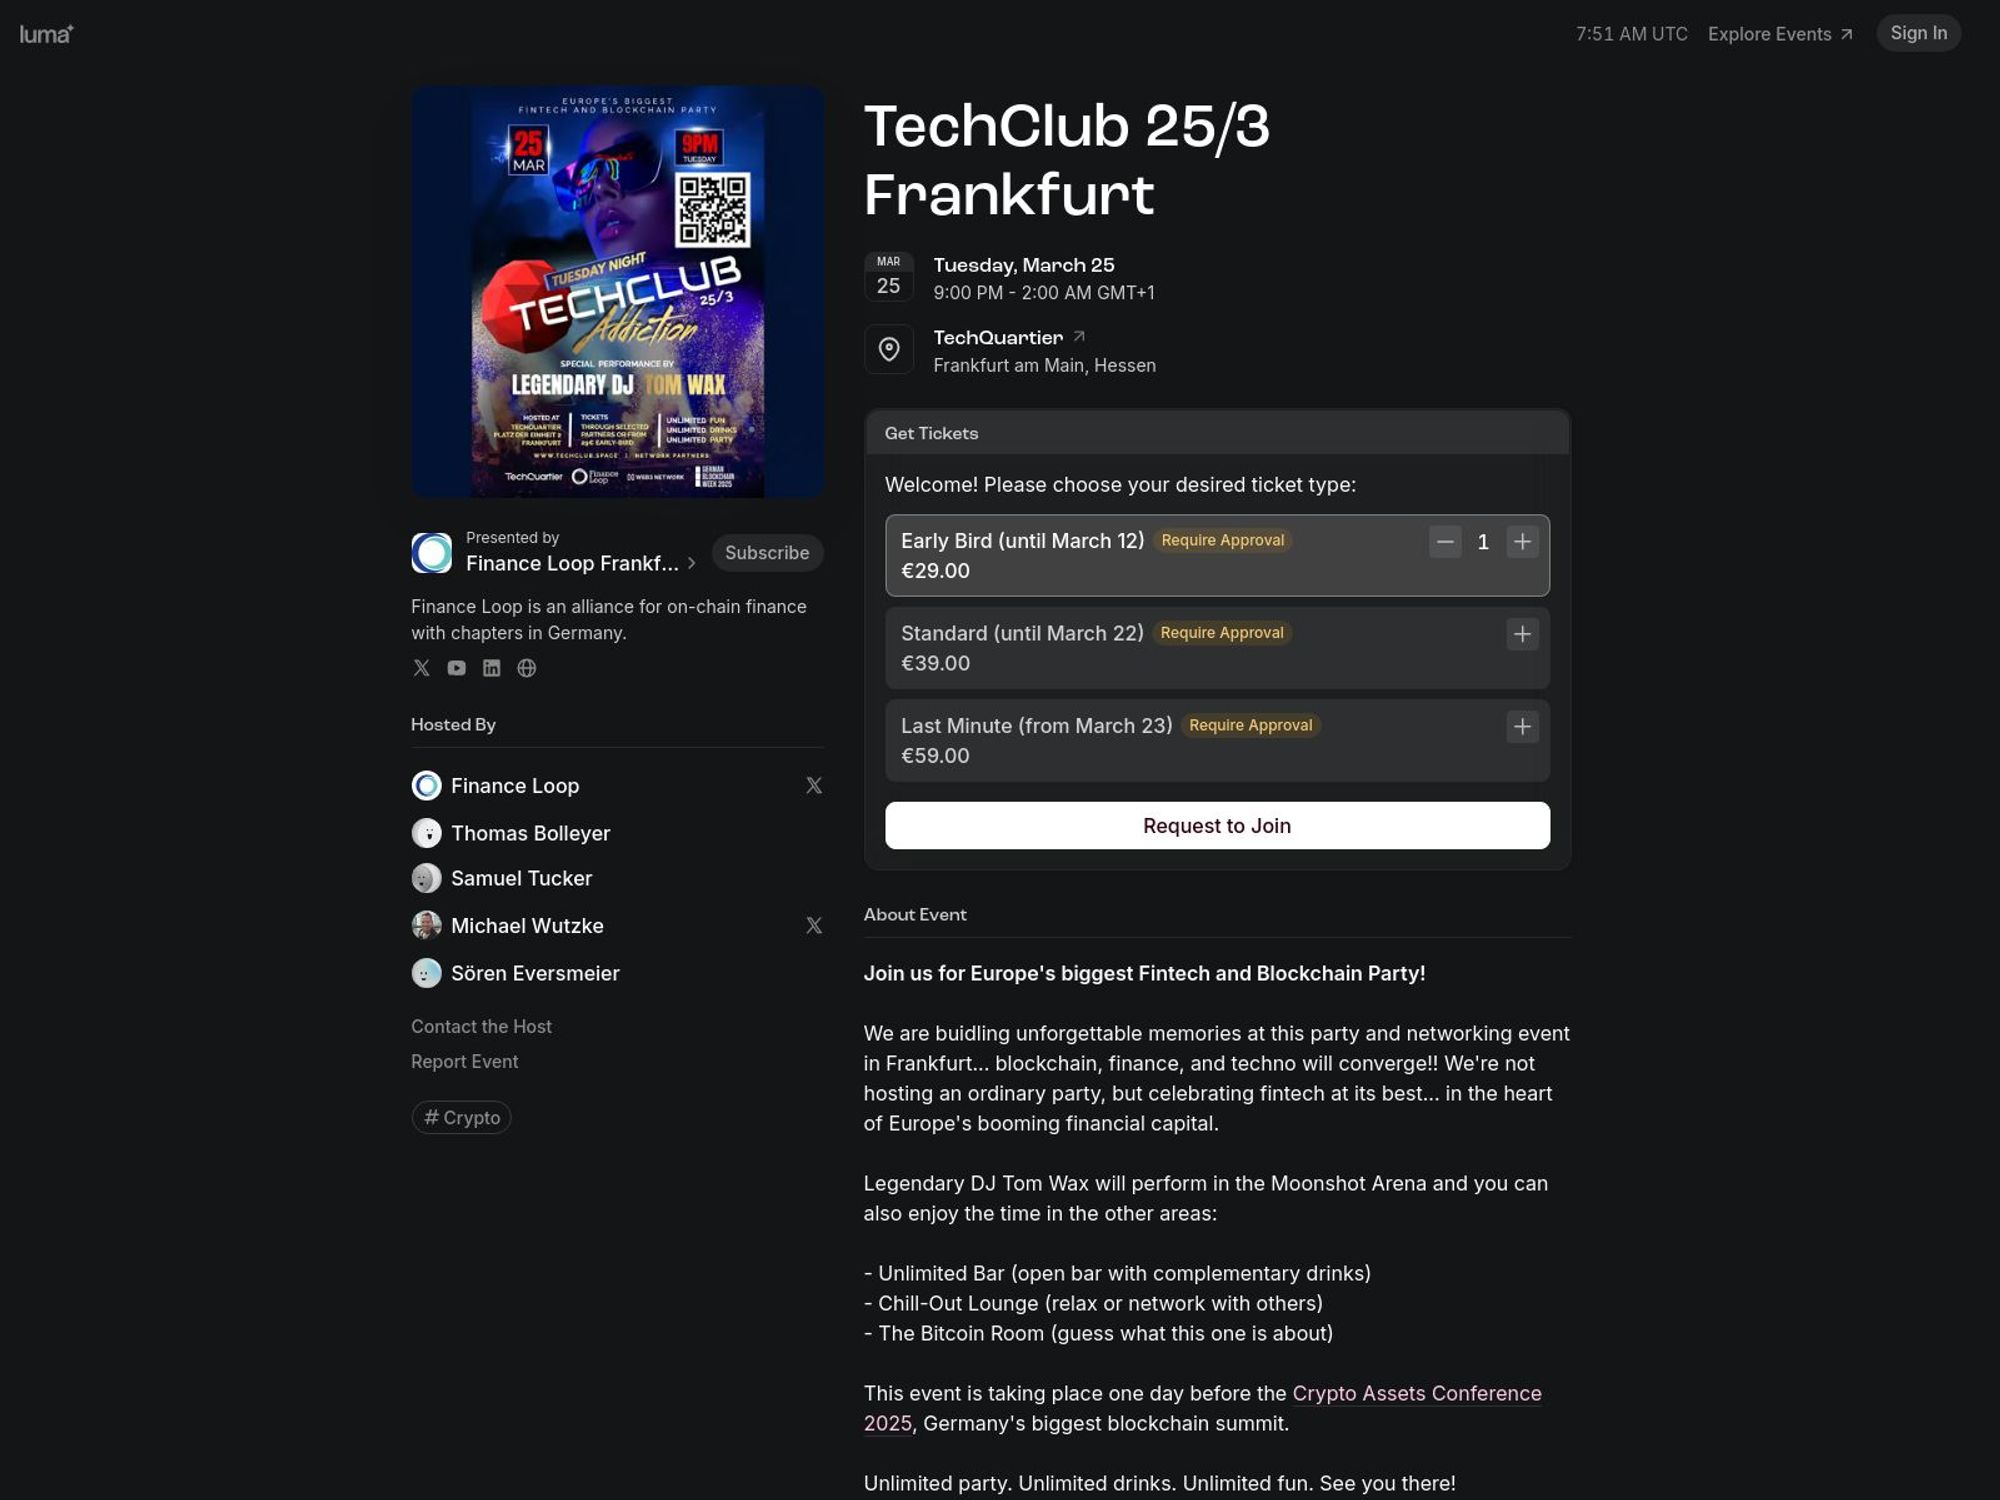Open the Luma home logo
This screenshot has height=1500, width=2000.
(x=46, y=34)
